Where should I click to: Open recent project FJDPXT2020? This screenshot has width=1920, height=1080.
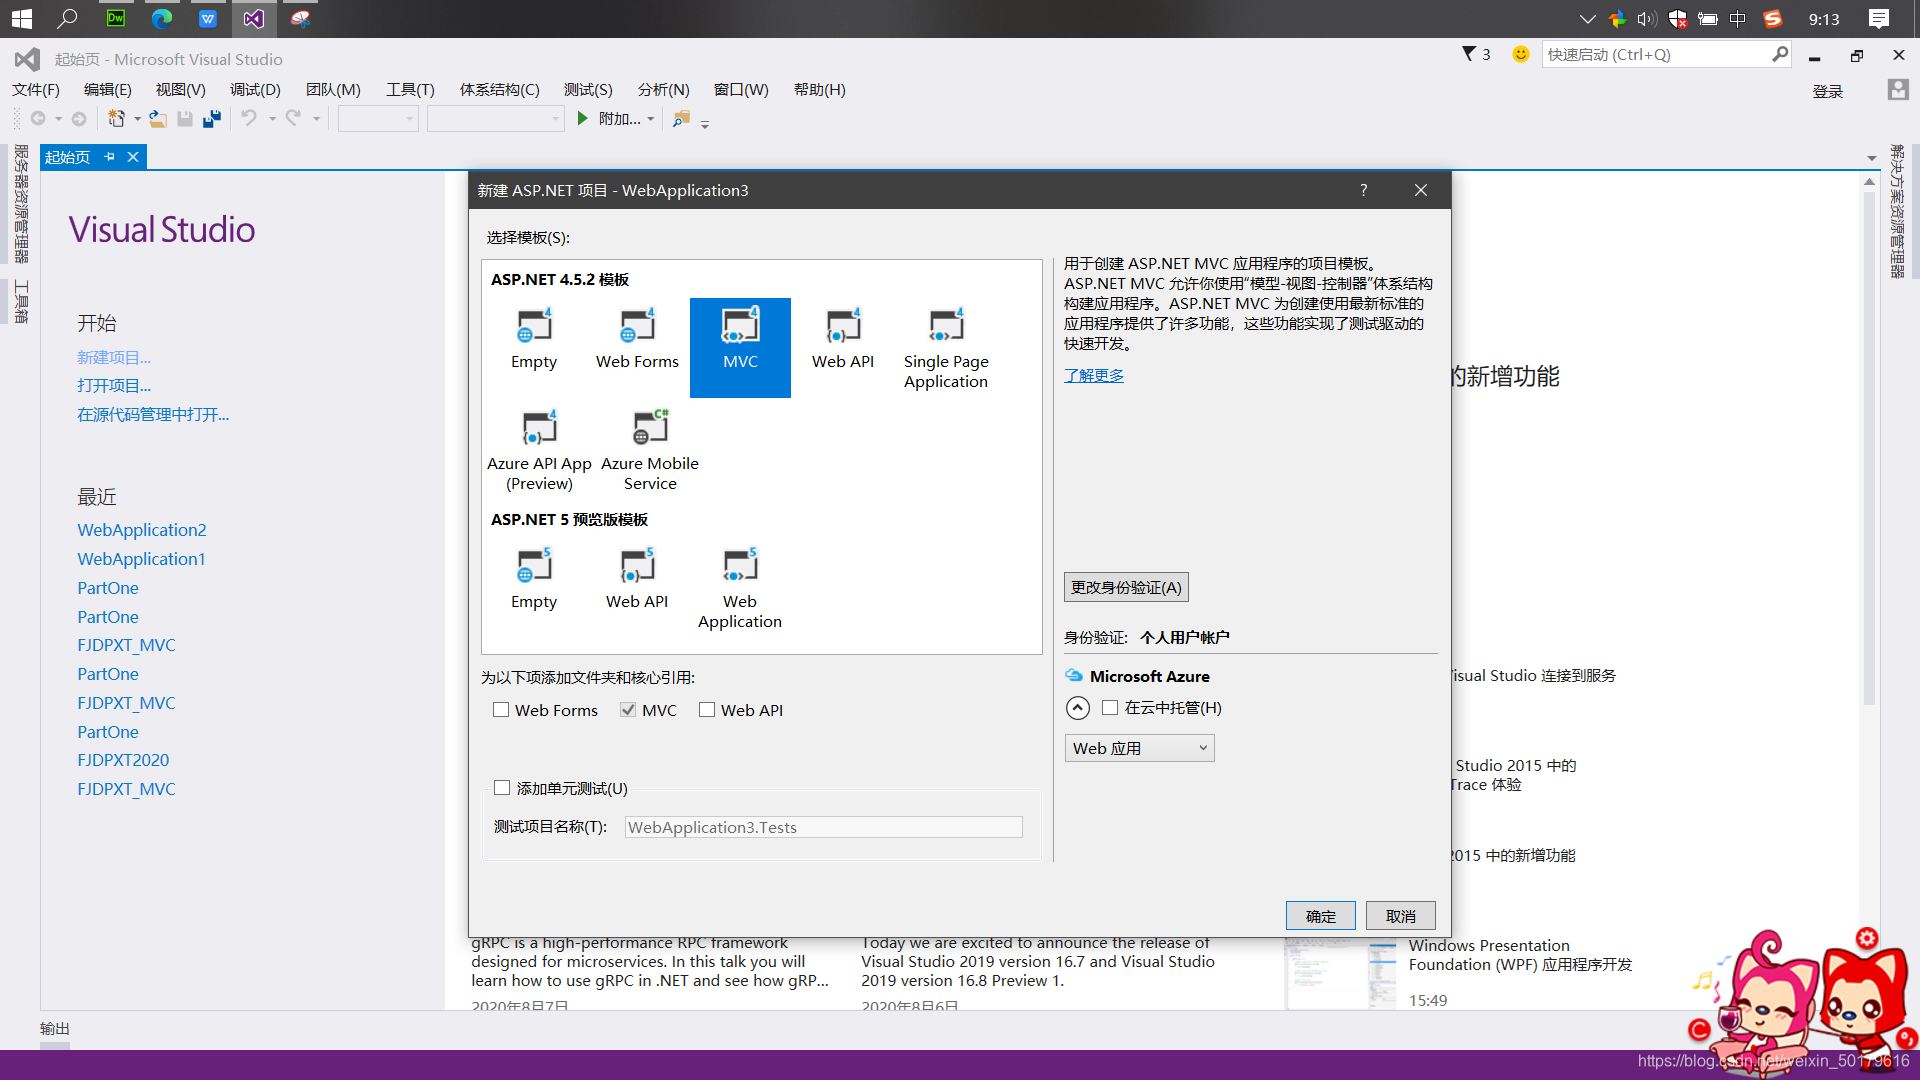(x=123, y=760)
